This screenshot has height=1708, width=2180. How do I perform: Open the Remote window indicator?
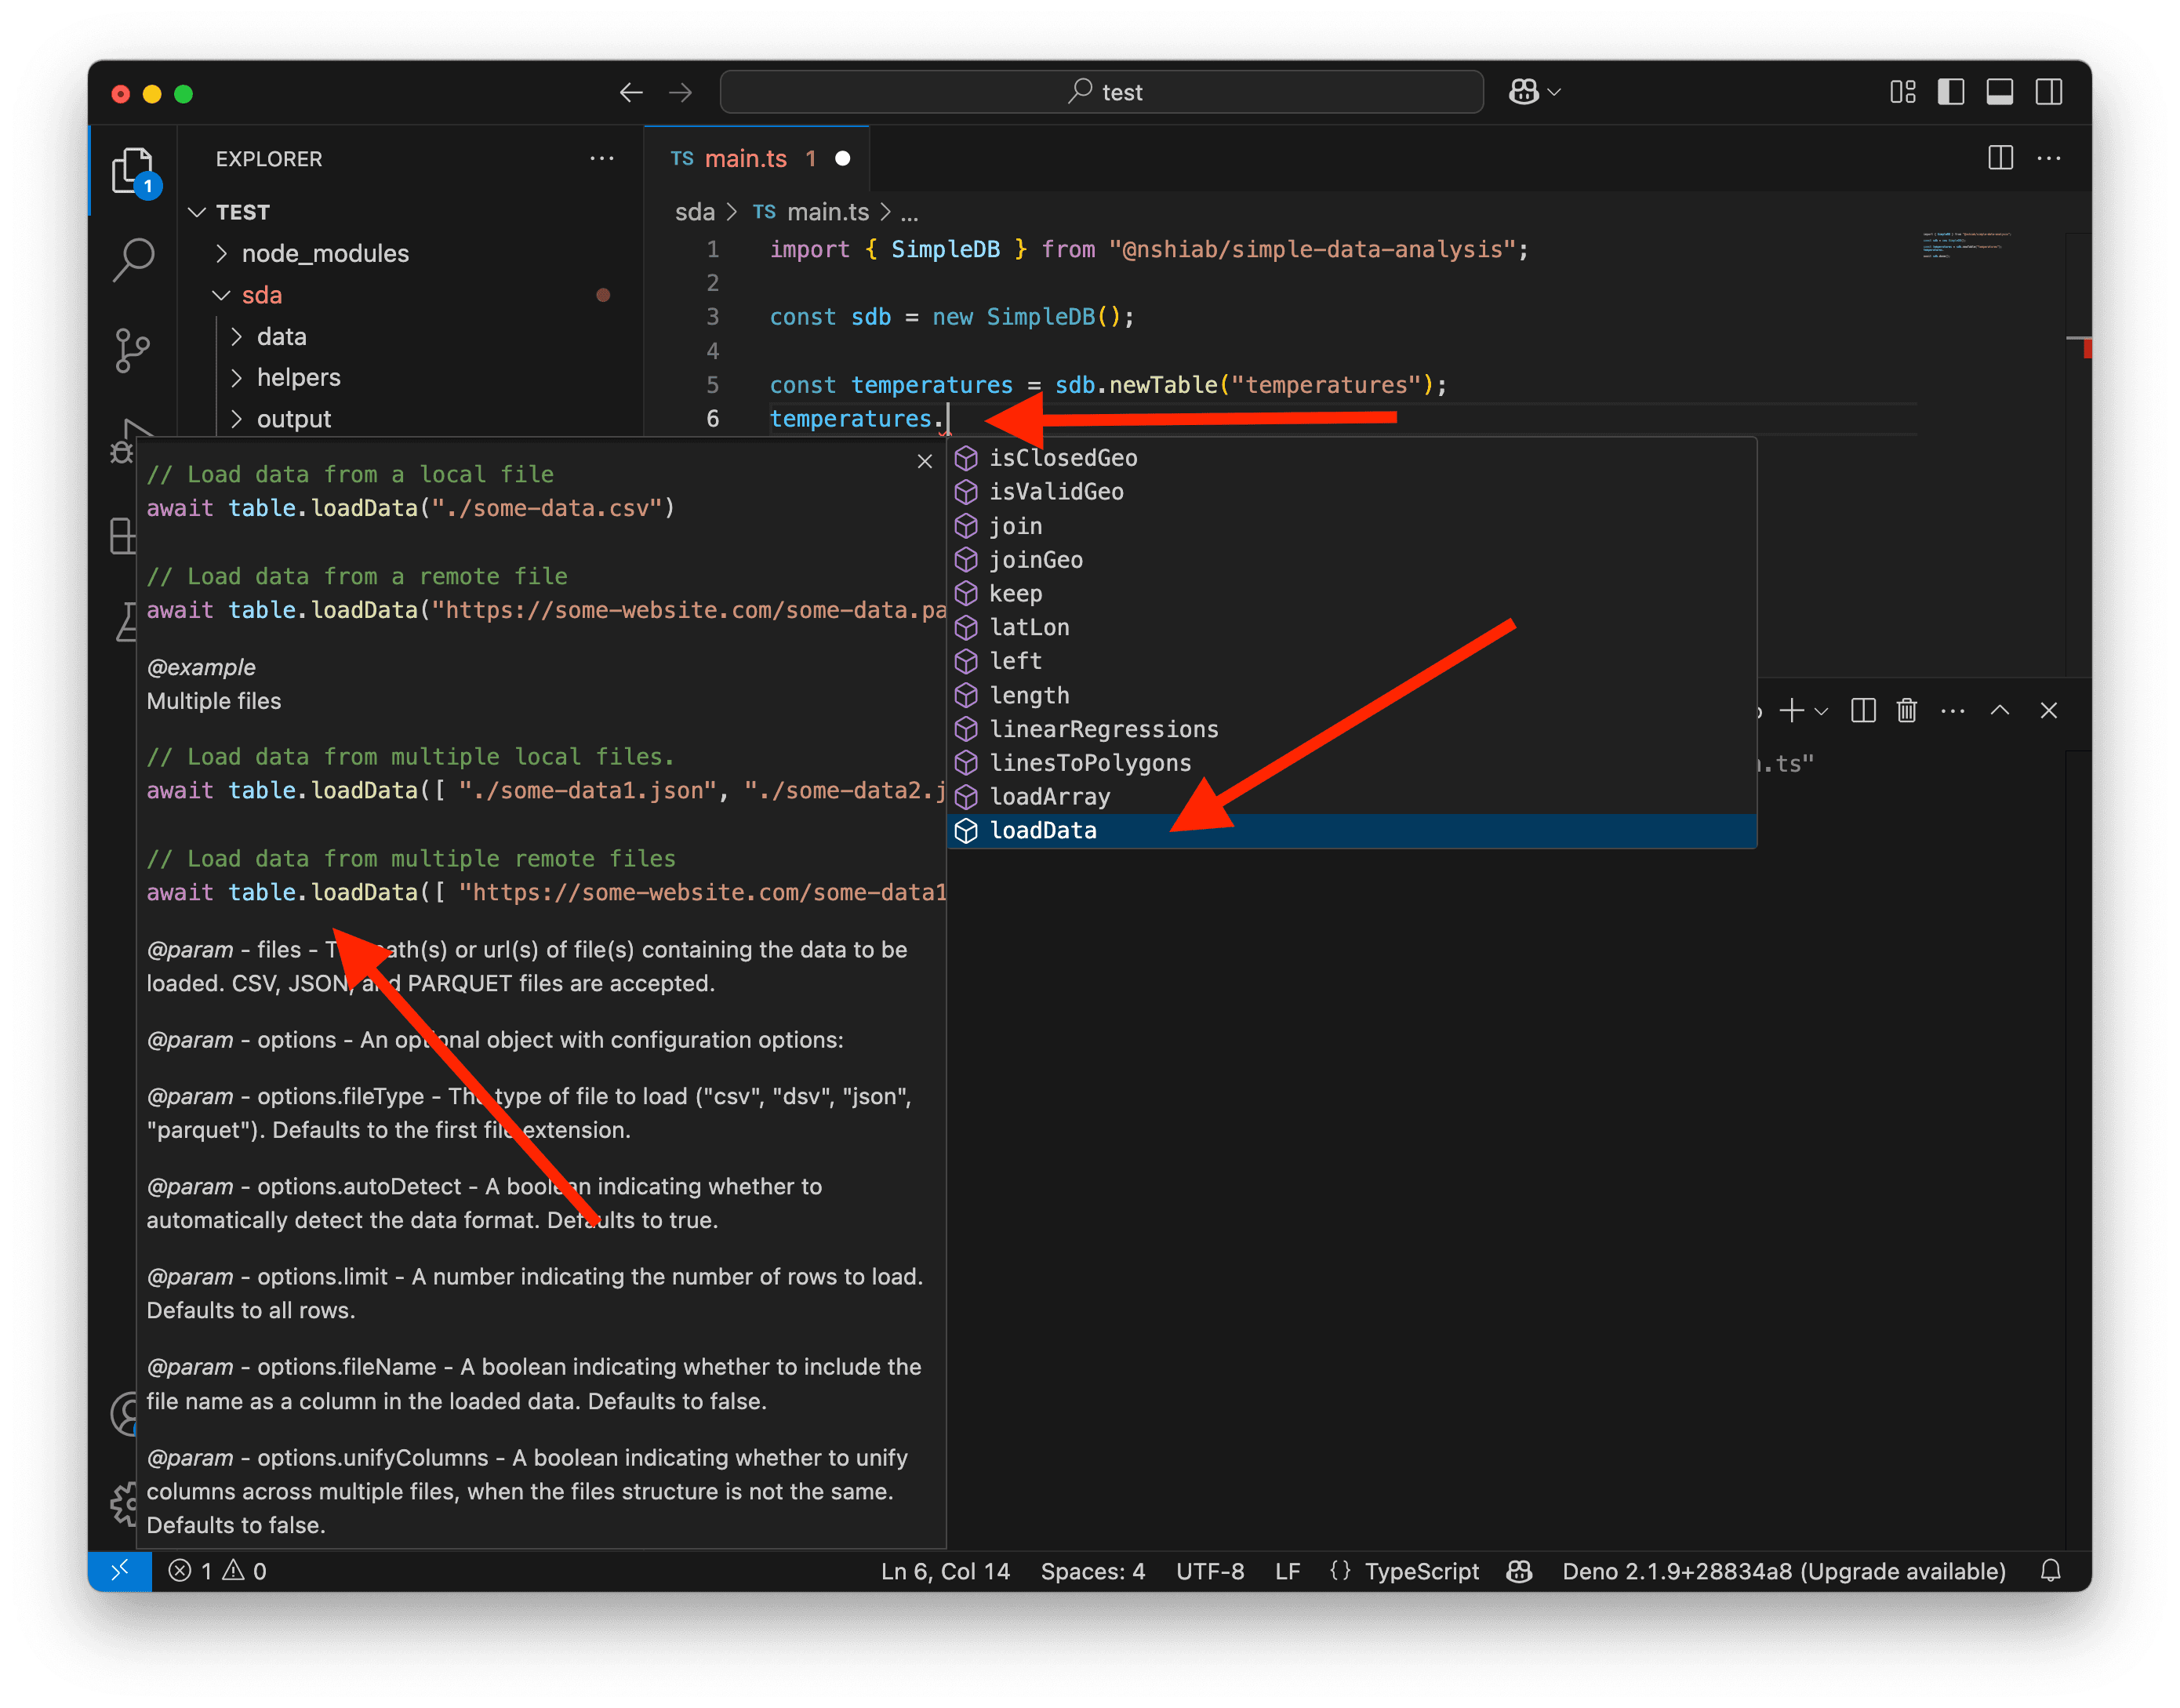120,1570
